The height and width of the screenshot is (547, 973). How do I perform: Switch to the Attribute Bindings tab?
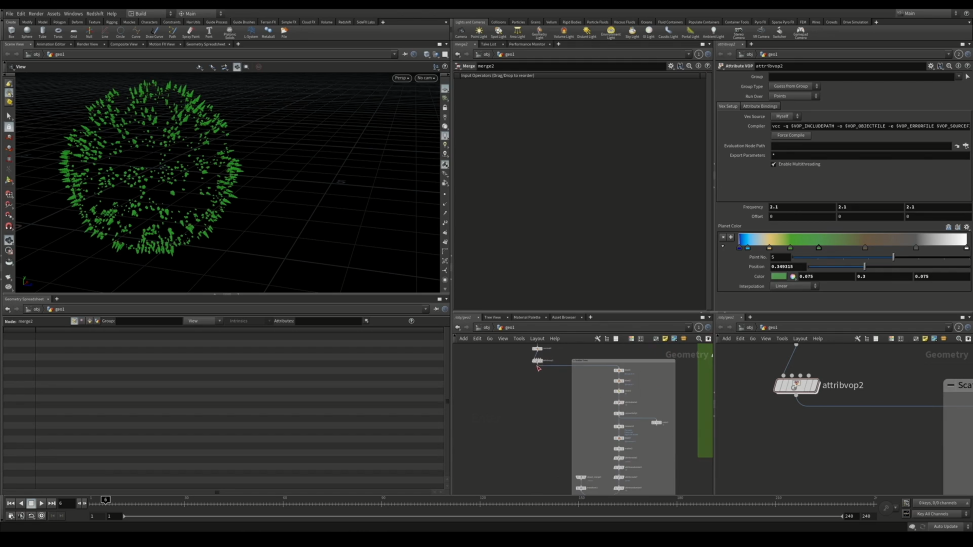pos(760,106)
